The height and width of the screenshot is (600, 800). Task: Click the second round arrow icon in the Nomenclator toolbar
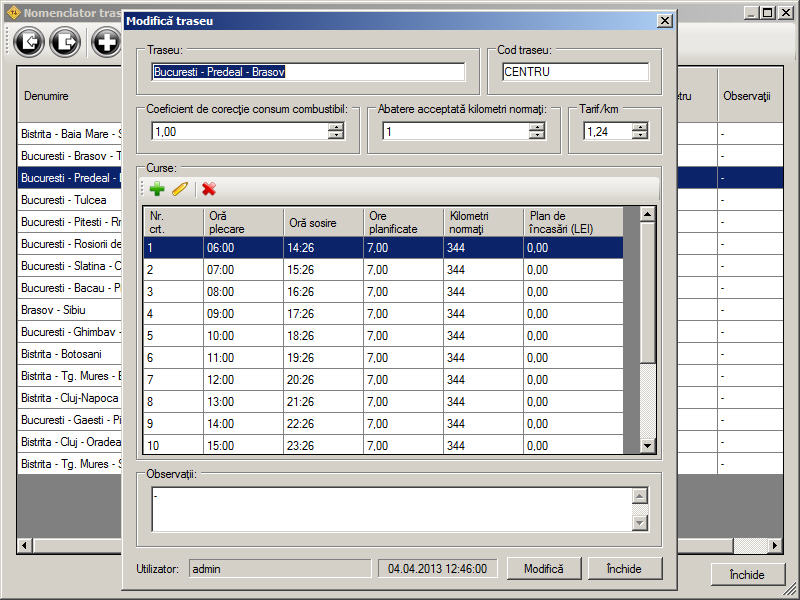65,41
